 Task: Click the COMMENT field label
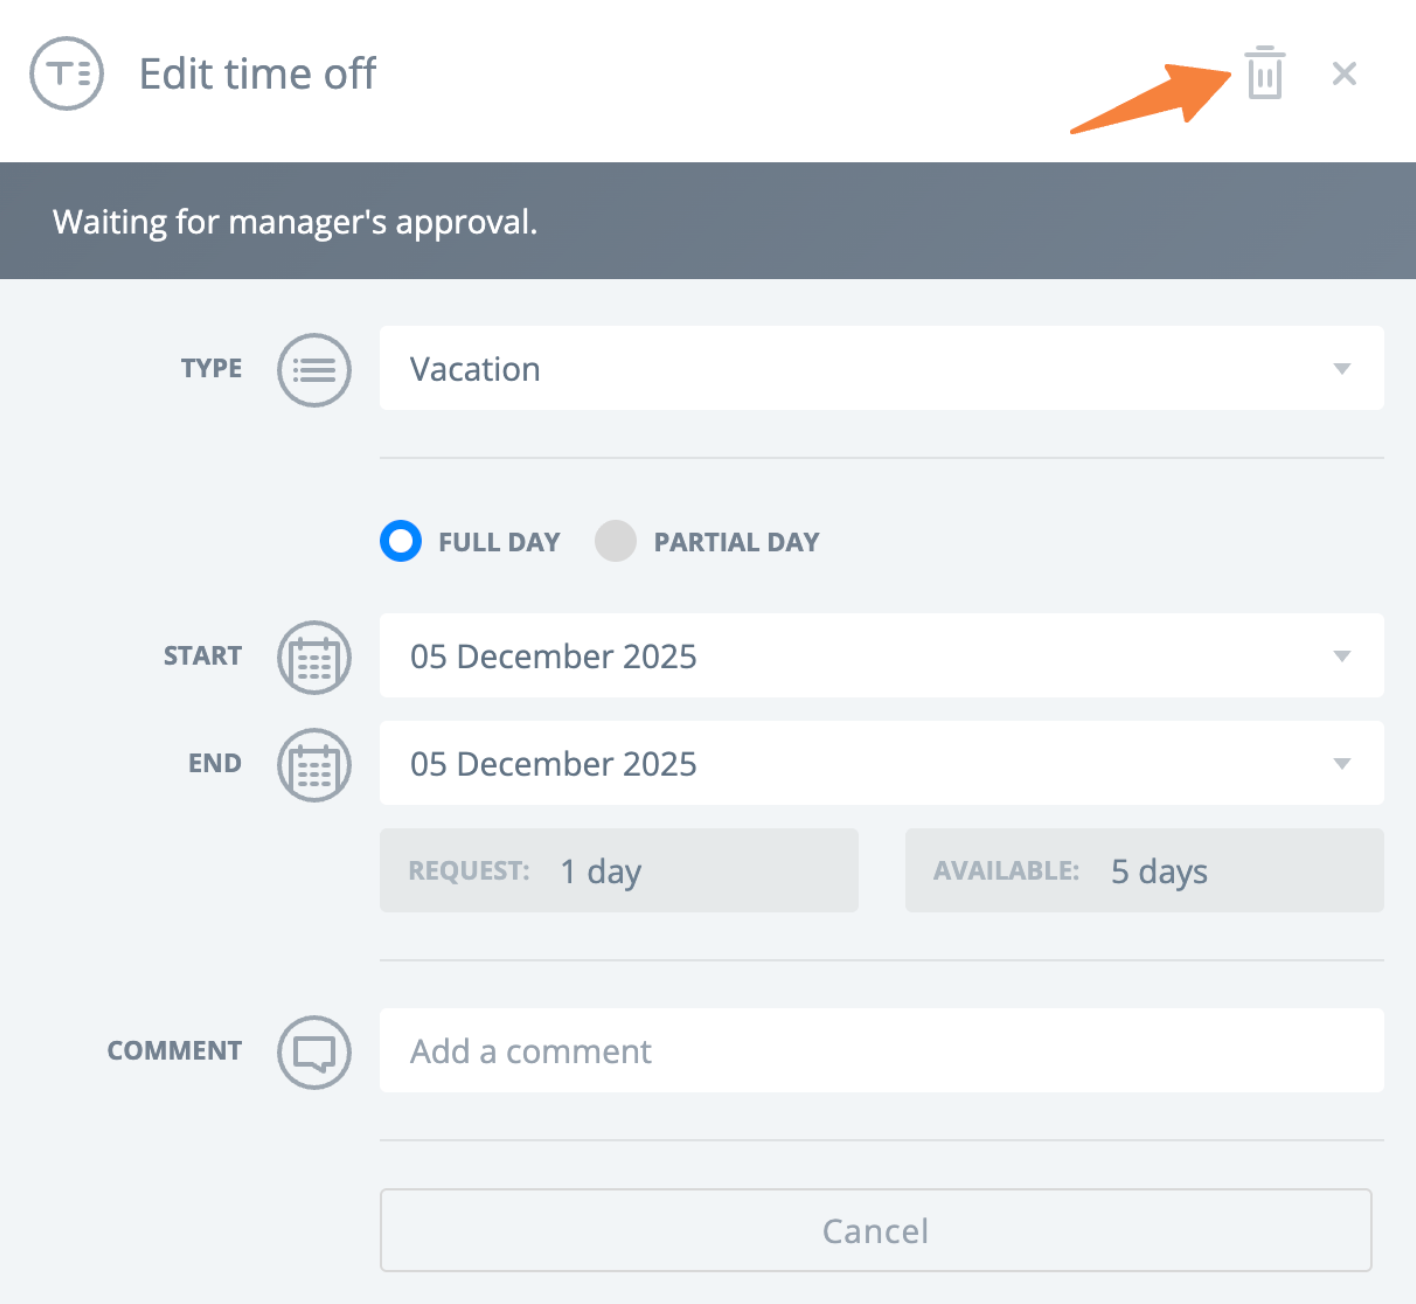tap(174, 1051)
